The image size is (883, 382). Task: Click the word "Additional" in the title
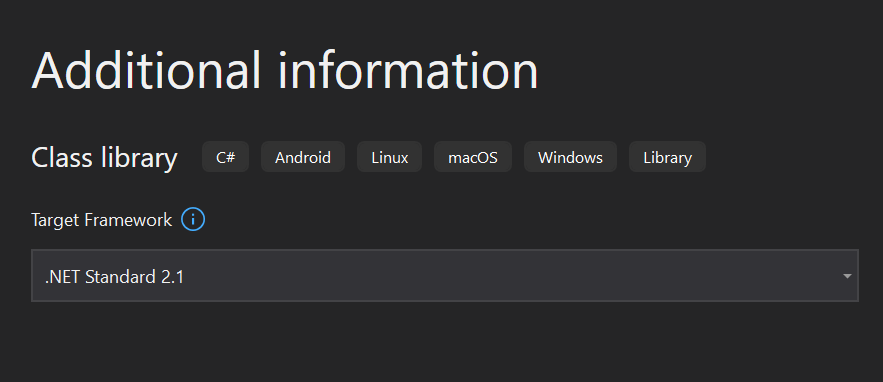click(x=146, y=70)
